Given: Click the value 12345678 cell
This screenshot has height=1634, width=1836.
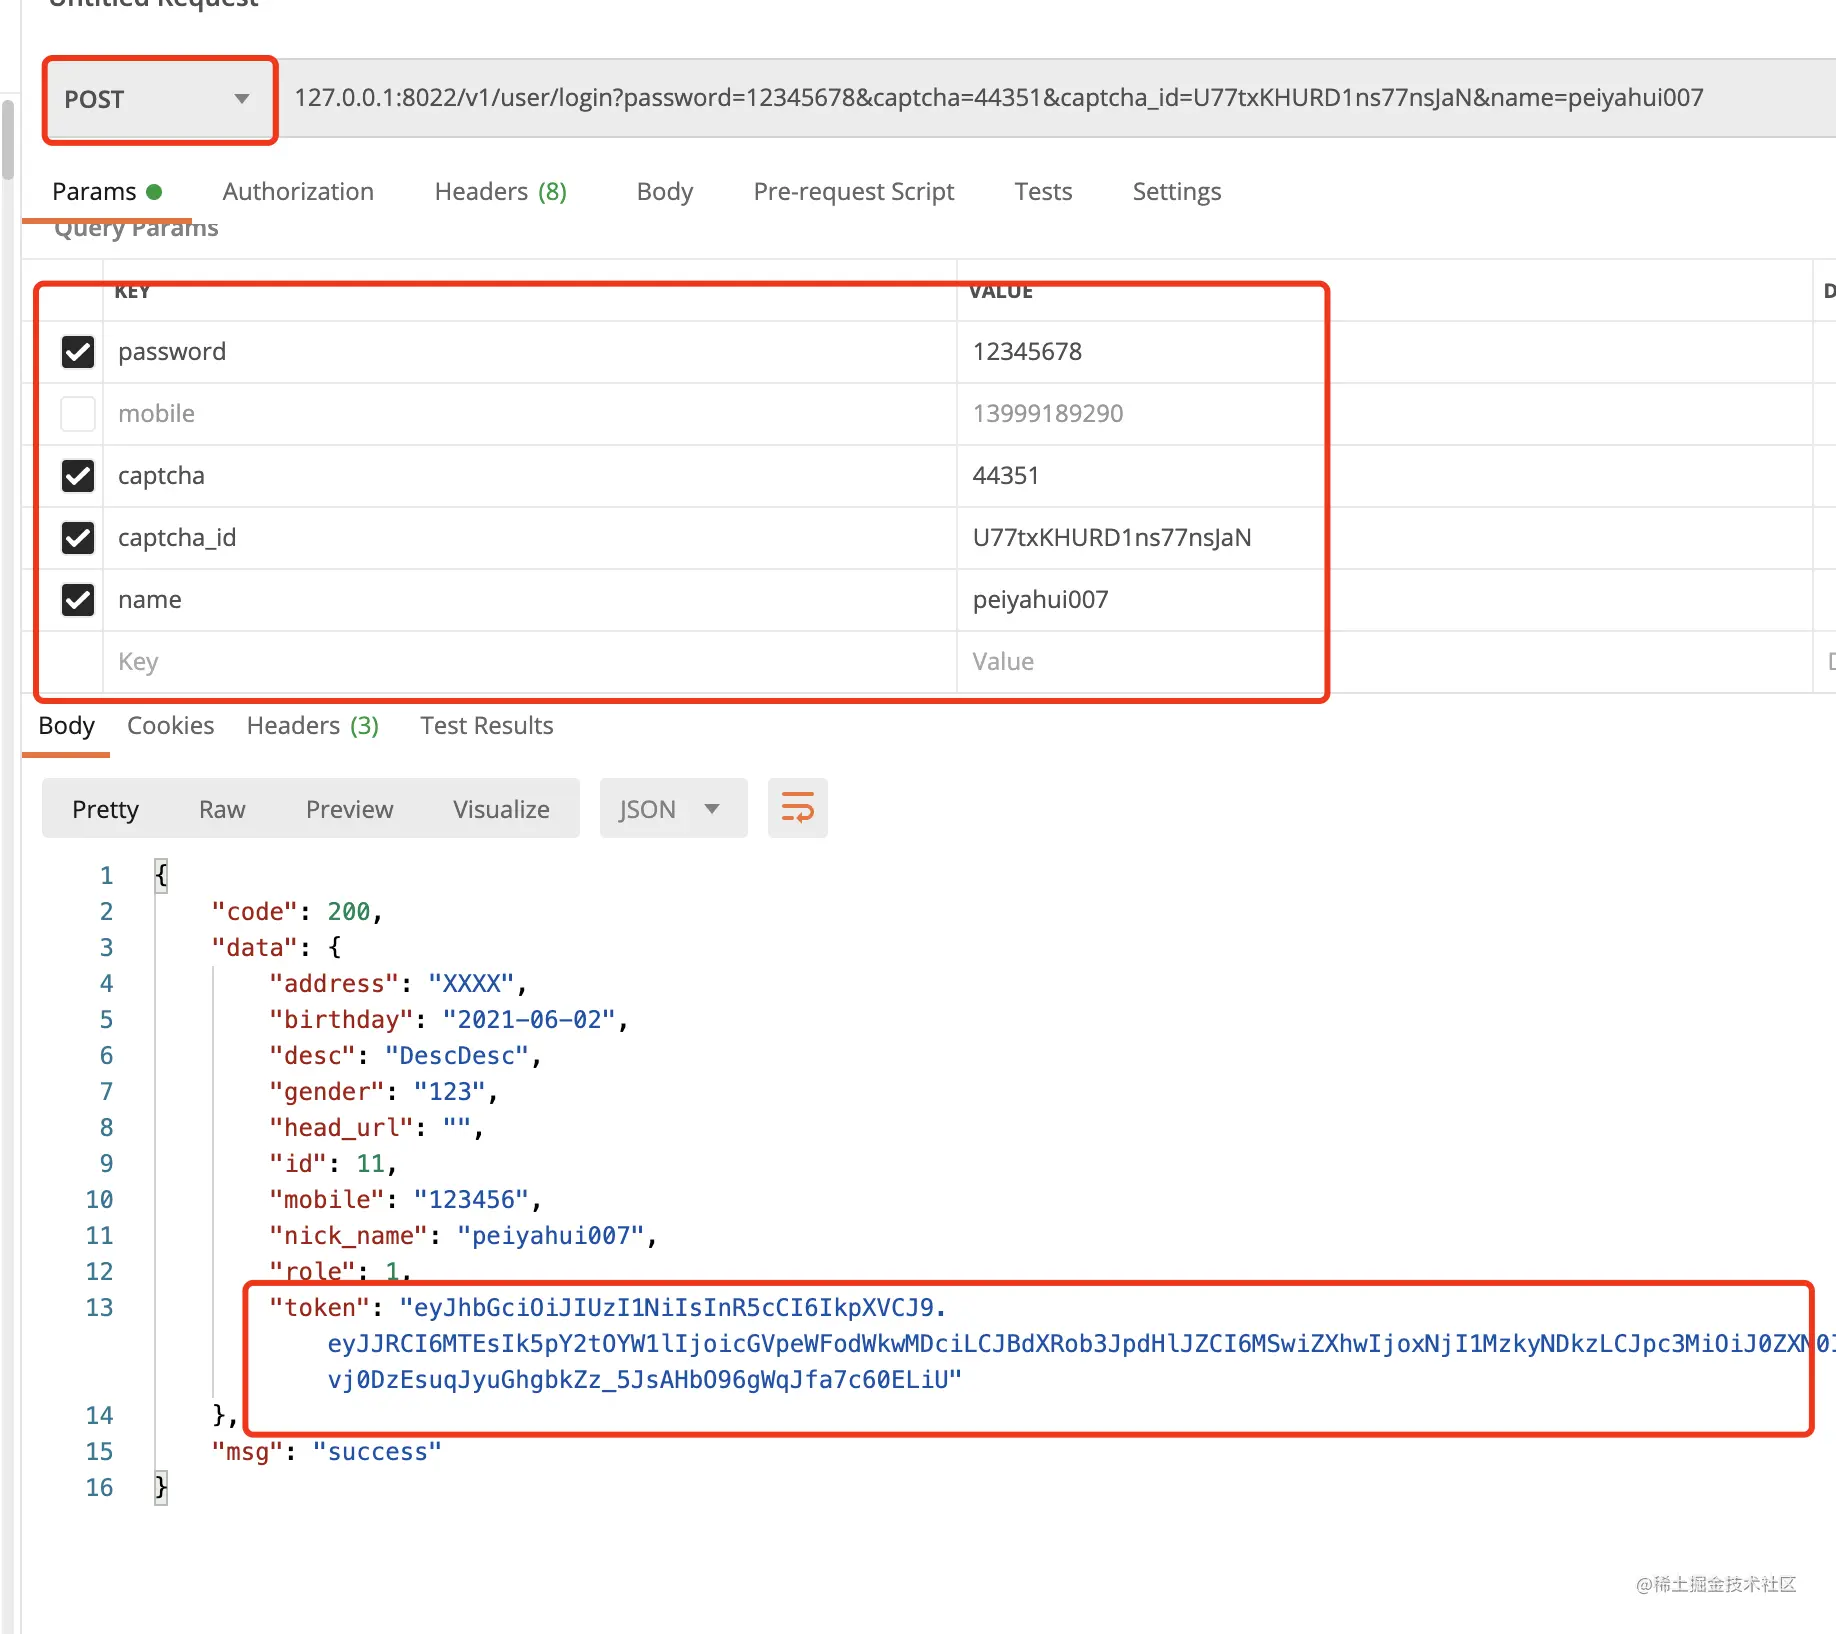Looking at the screenshot, I should 1384,352.
